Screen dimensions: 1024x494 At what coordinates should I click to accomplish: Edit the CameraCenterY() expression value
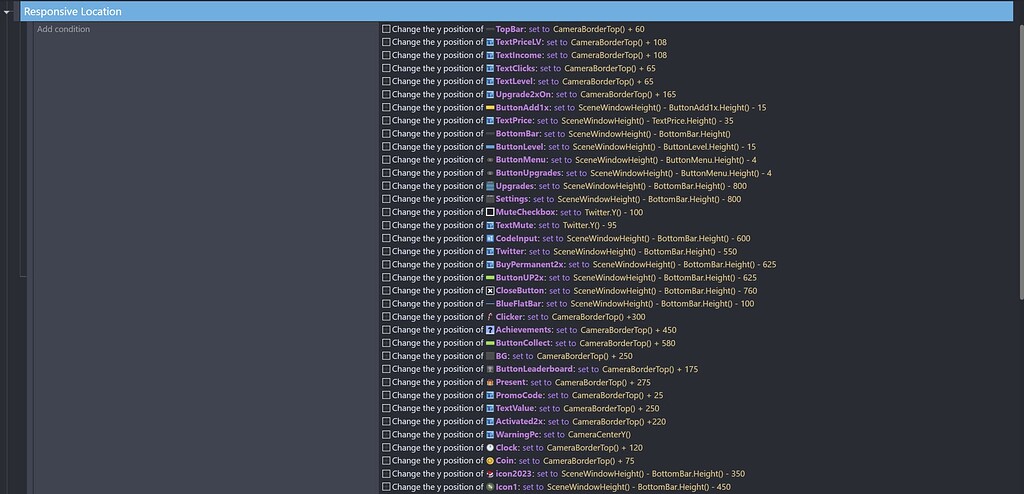tap(599, 435)
